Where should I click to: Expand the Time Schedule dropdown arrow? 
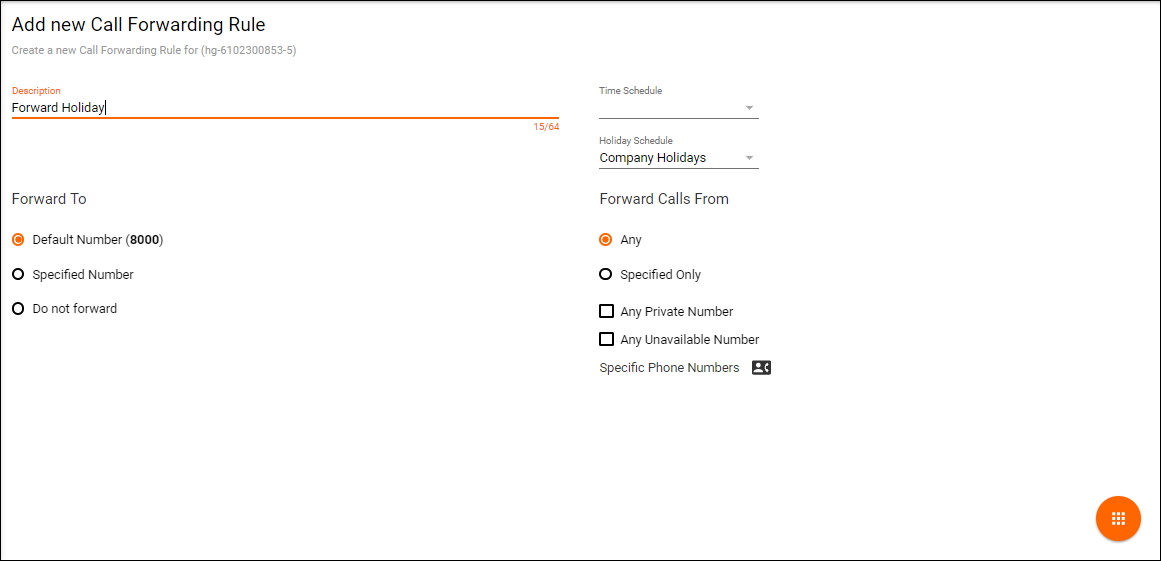click(749, 108)
